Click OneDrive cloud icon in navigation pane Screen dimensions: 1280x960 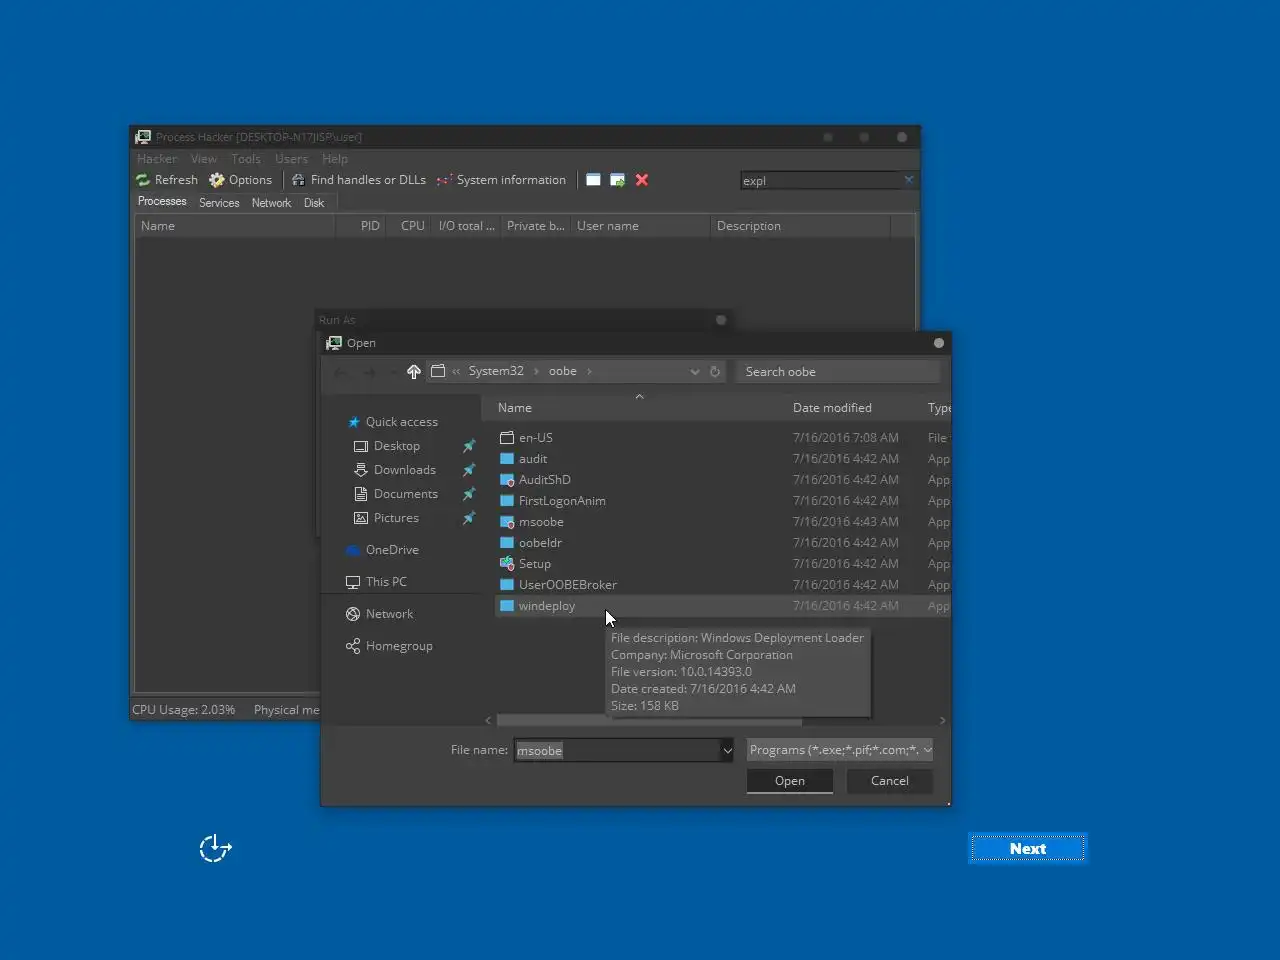[x=353, y=550]
